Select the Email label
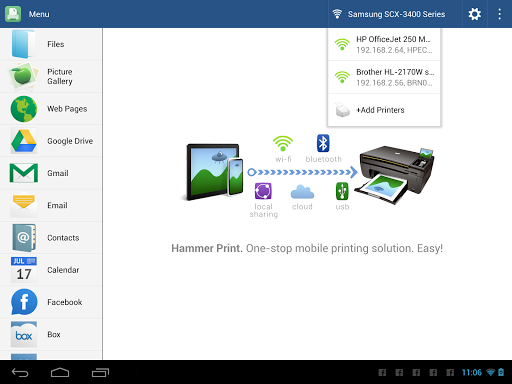The height and width of the screenshot is (384, 512). [57, 205]
